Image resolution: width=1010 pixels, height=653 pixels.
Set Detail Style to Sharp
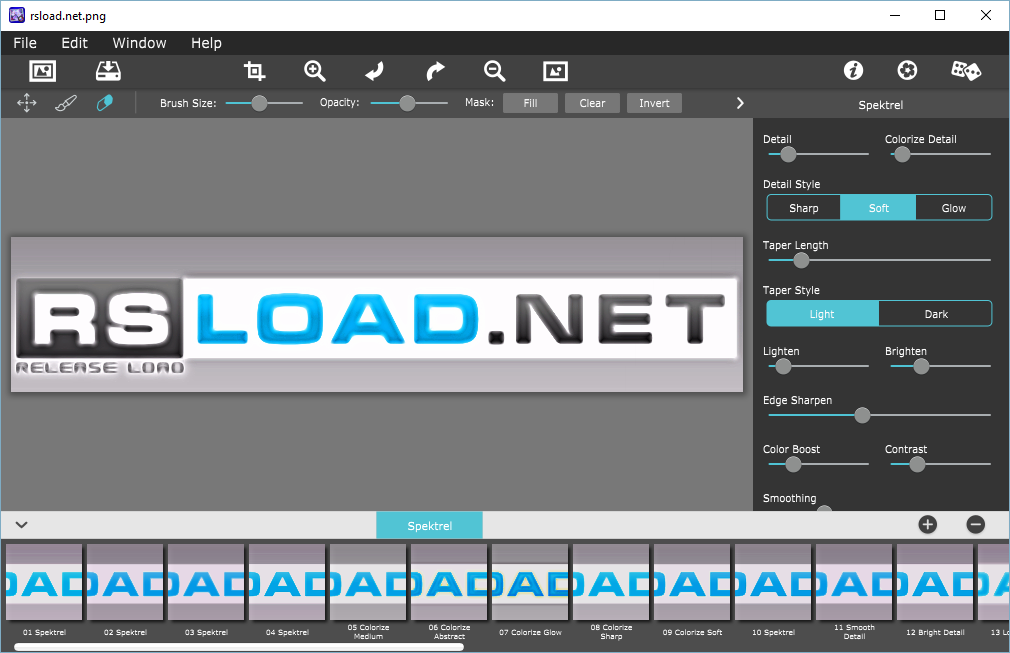click(804, 208)
